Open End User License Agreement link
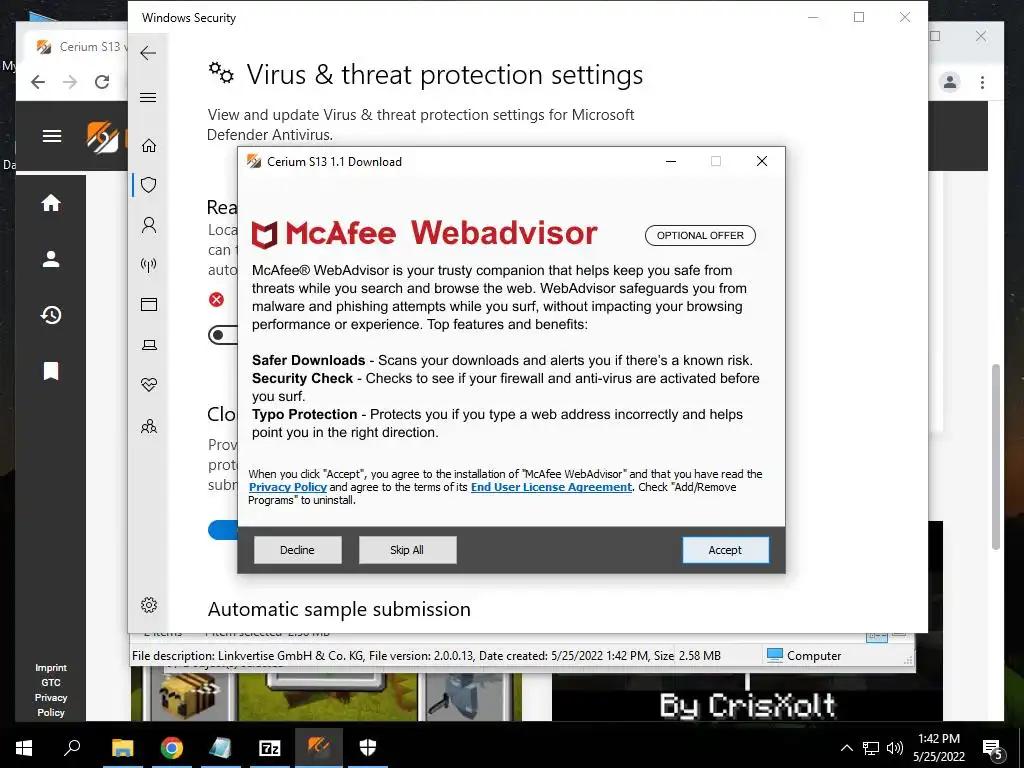The height and width of the screenshot is (768, 1024). coord(551,487)
